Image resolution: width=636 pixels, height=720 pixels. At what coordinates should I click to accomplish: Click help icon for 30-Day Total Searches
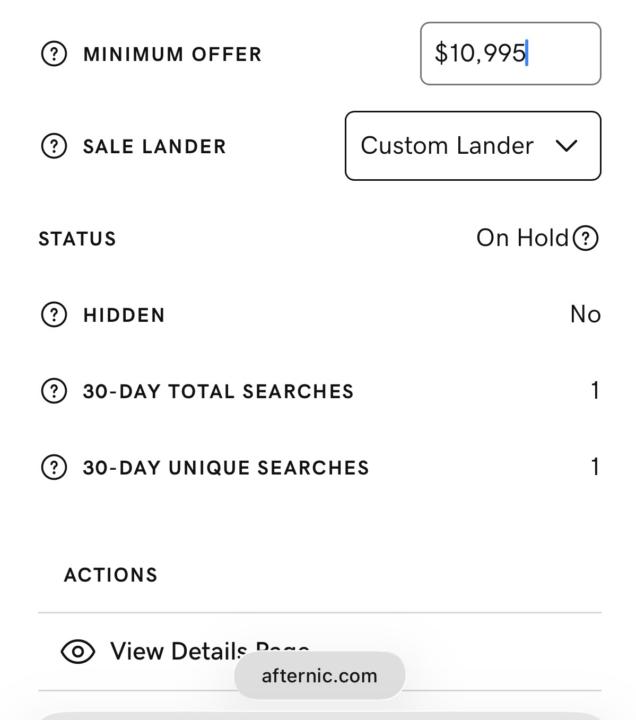click(x=53, y=391)
